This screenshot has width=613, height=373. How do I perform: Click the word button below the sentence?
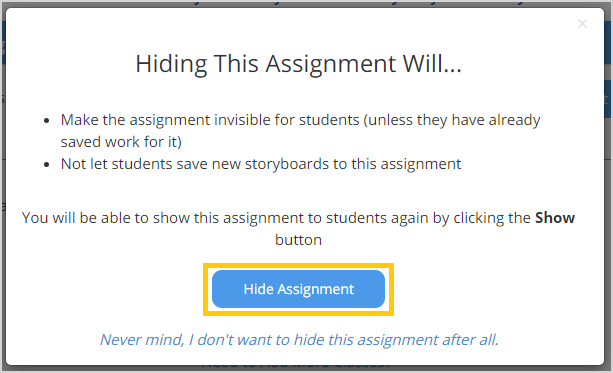tap(298, 240)
